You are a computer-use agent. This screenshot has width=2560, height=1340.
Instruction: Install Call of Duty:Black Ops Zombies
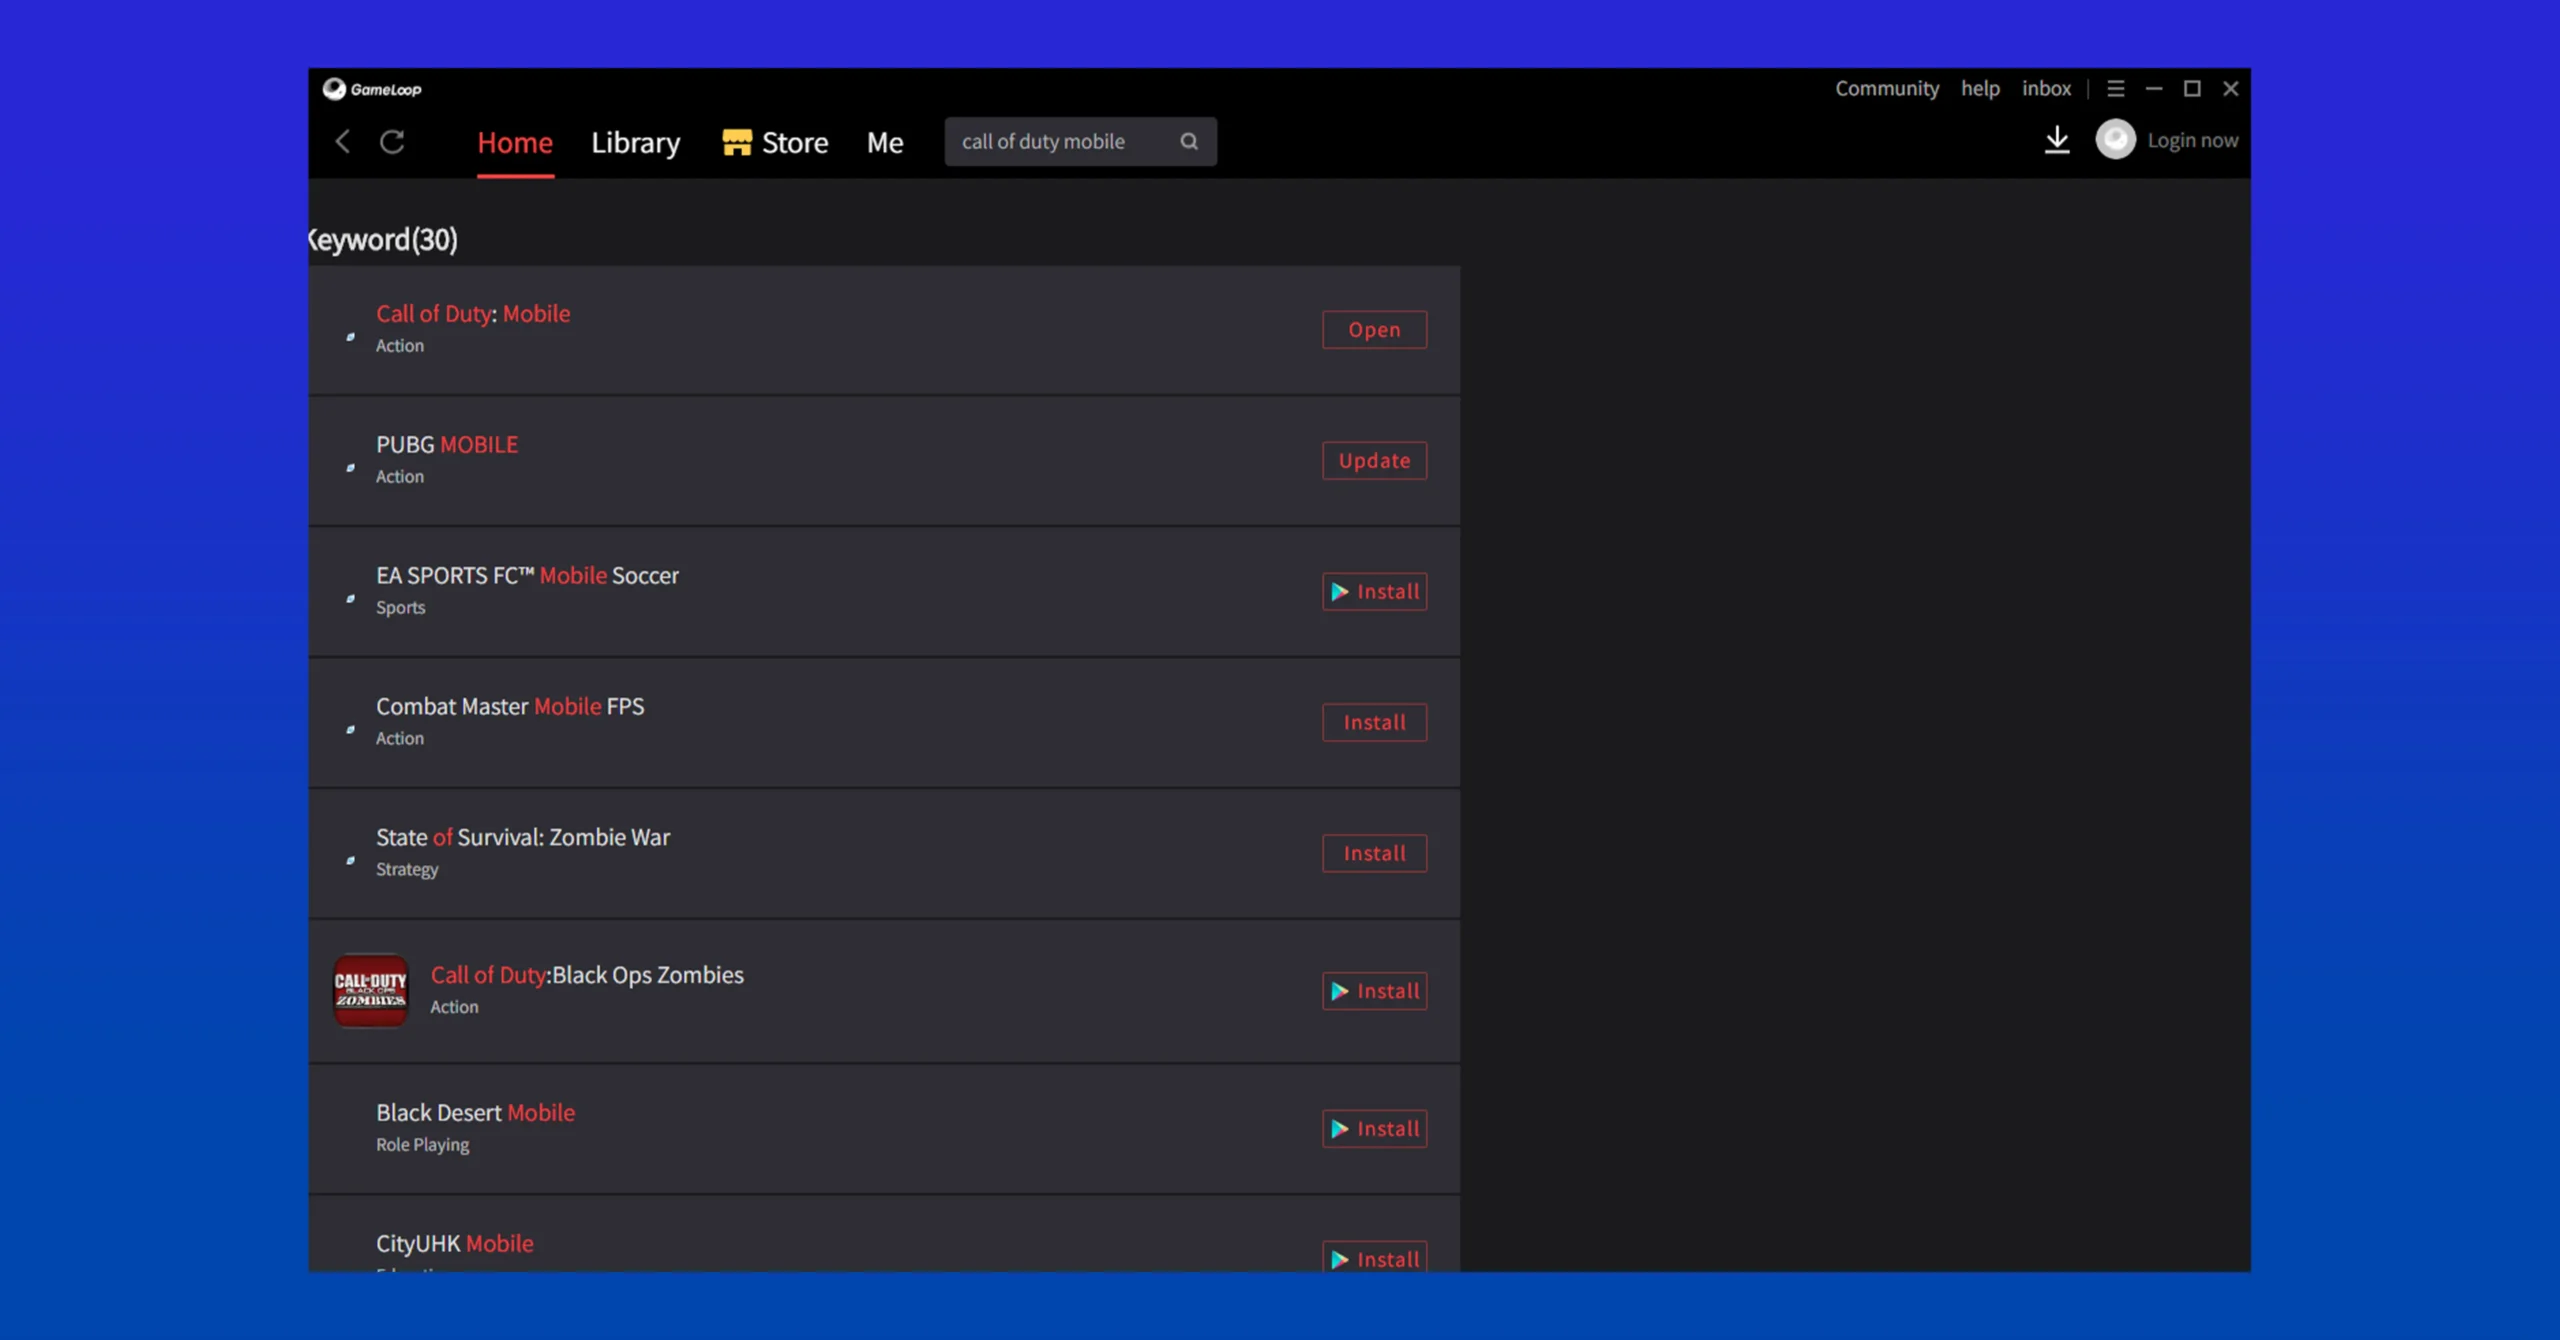tap(1374, 992)
